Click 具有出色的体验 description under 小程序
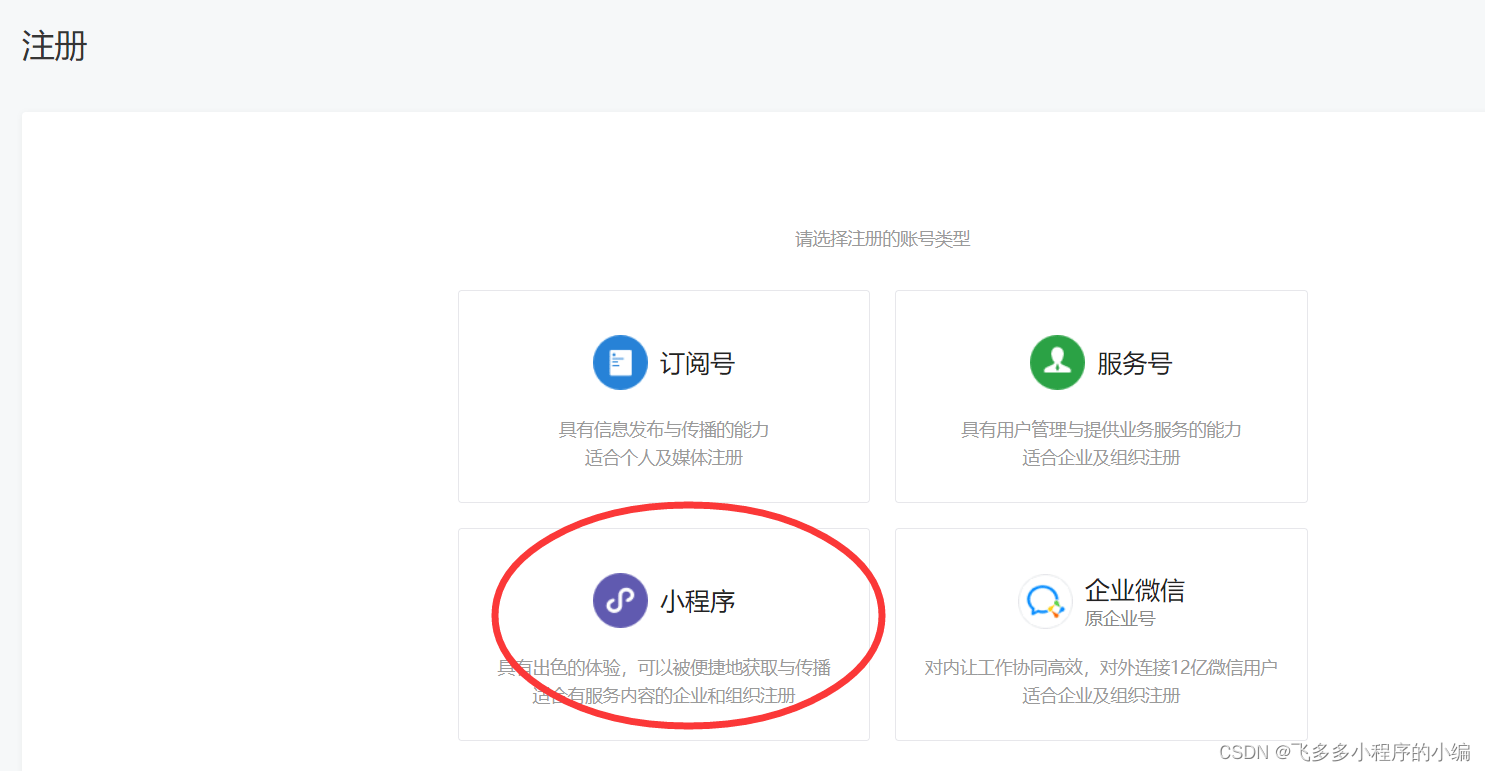Image resolution: width=1485 pixels, height=771 pixels. [x=664, y=667]
